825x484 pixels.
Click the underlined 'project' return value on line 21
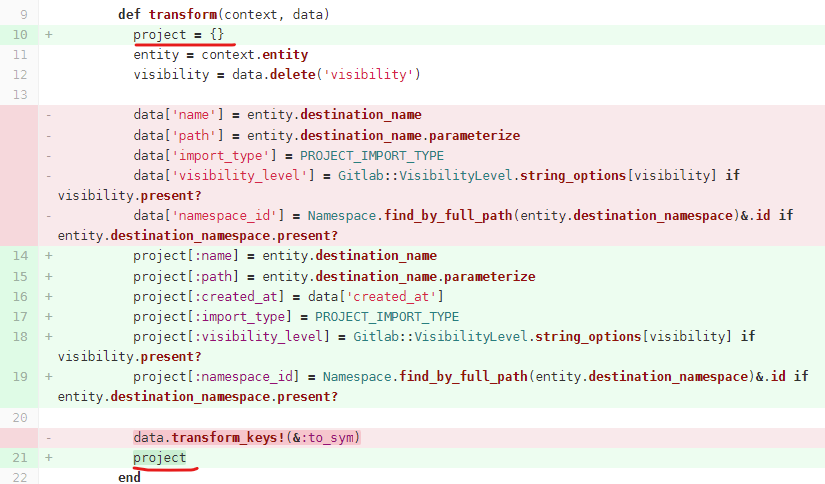[x=160, y=458]
